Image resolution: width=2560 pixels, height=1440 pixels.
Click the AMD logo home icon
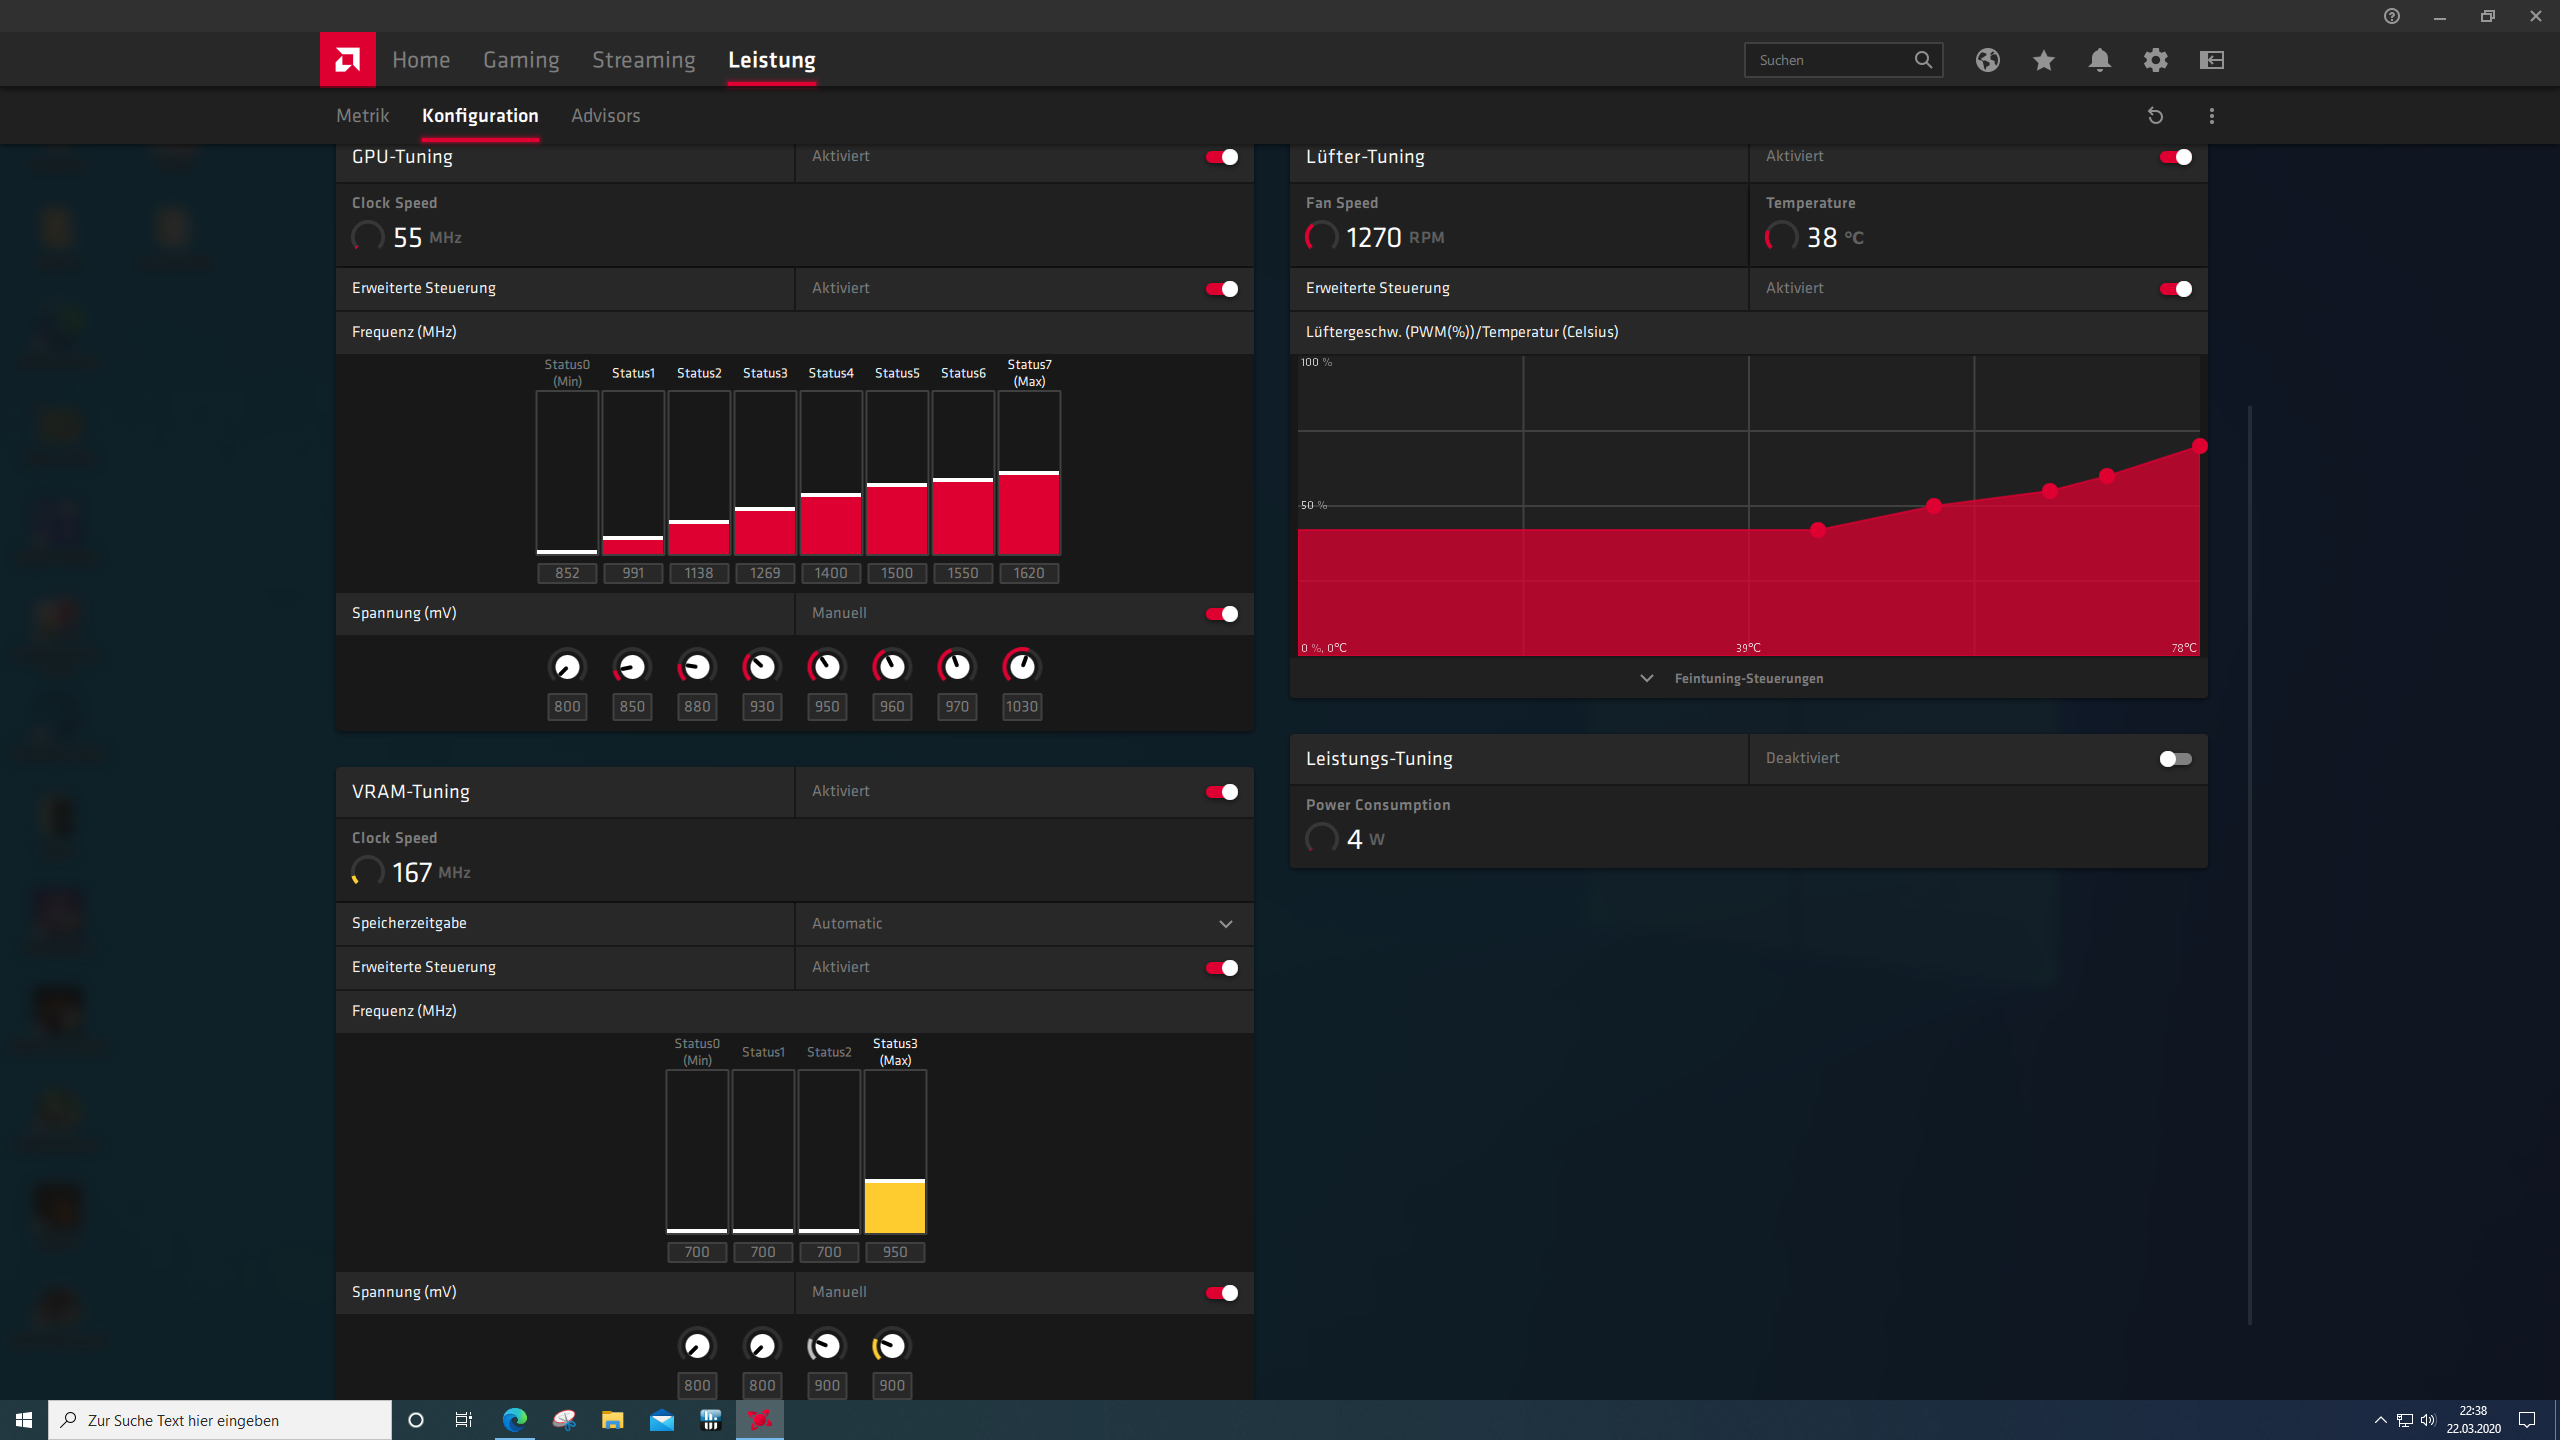pos(347,60)
